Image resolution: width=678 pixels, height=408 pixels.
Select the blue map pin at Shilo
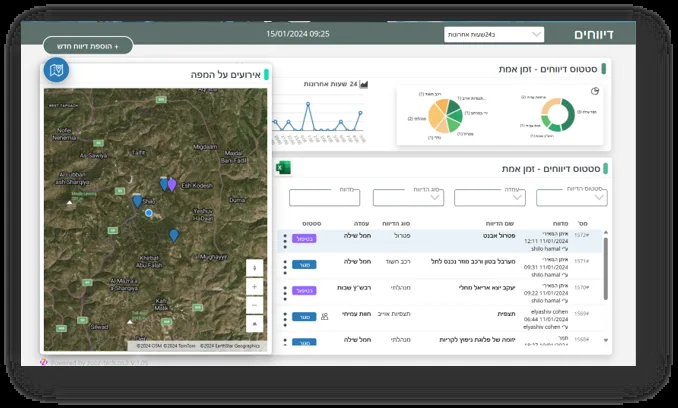pos(137,201)
